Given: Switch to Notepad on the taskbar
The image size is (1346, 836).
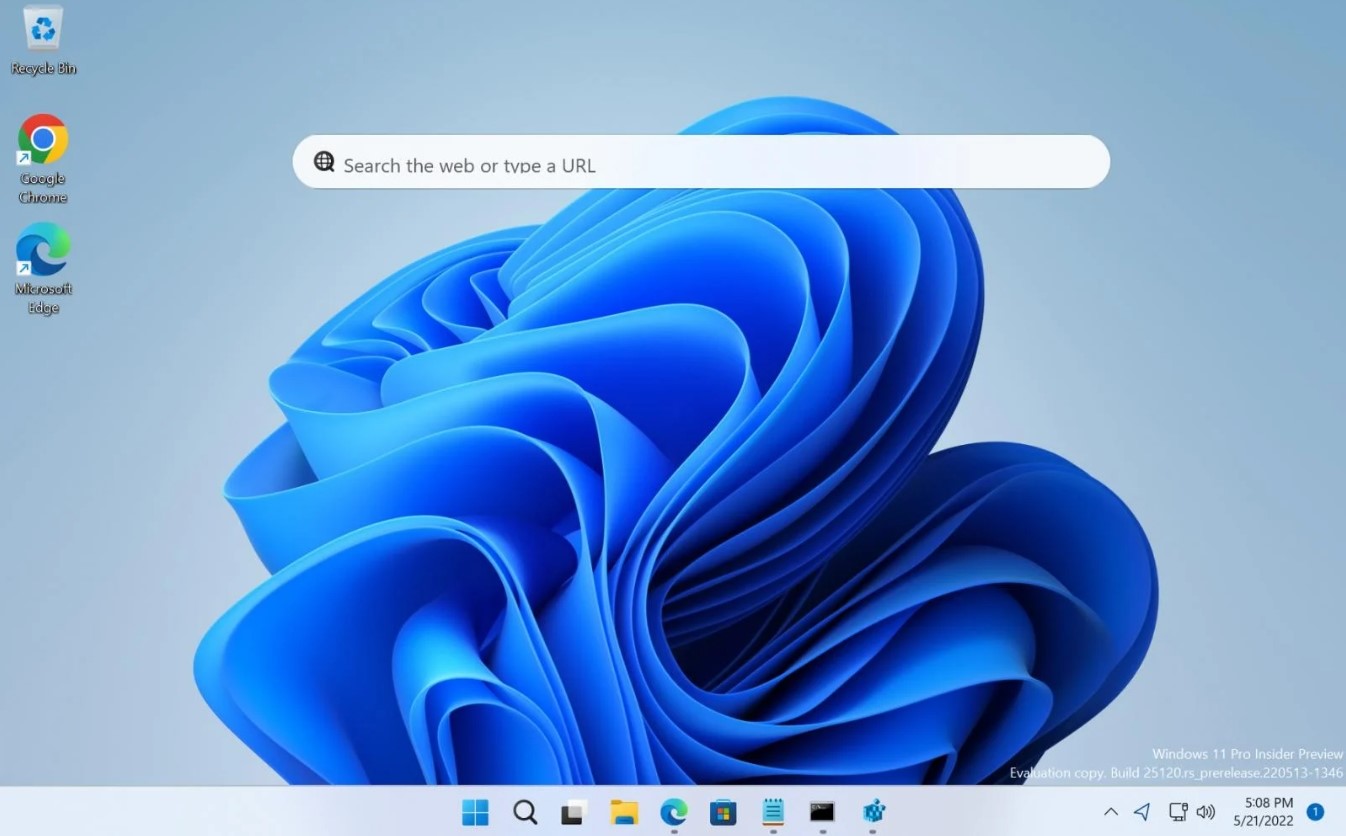Looking at the screenshot, I should (x=773, y=812).
